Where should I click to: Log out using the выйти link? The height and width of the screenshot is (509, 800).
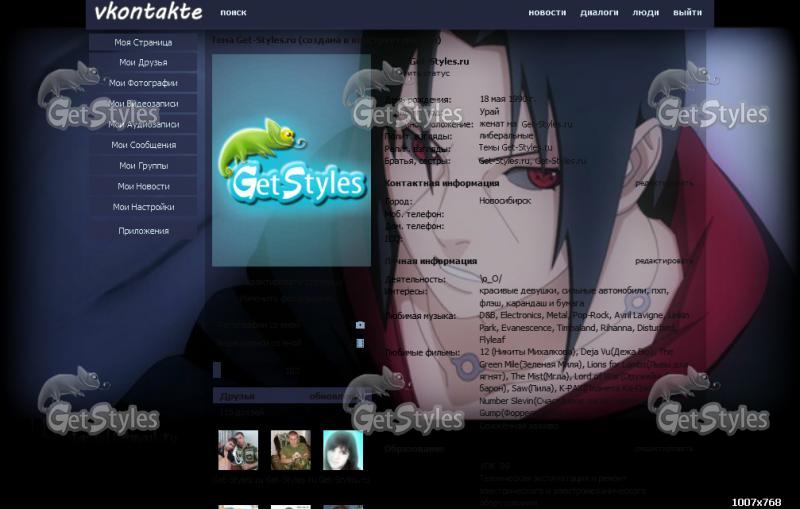[x=687, y=13]
